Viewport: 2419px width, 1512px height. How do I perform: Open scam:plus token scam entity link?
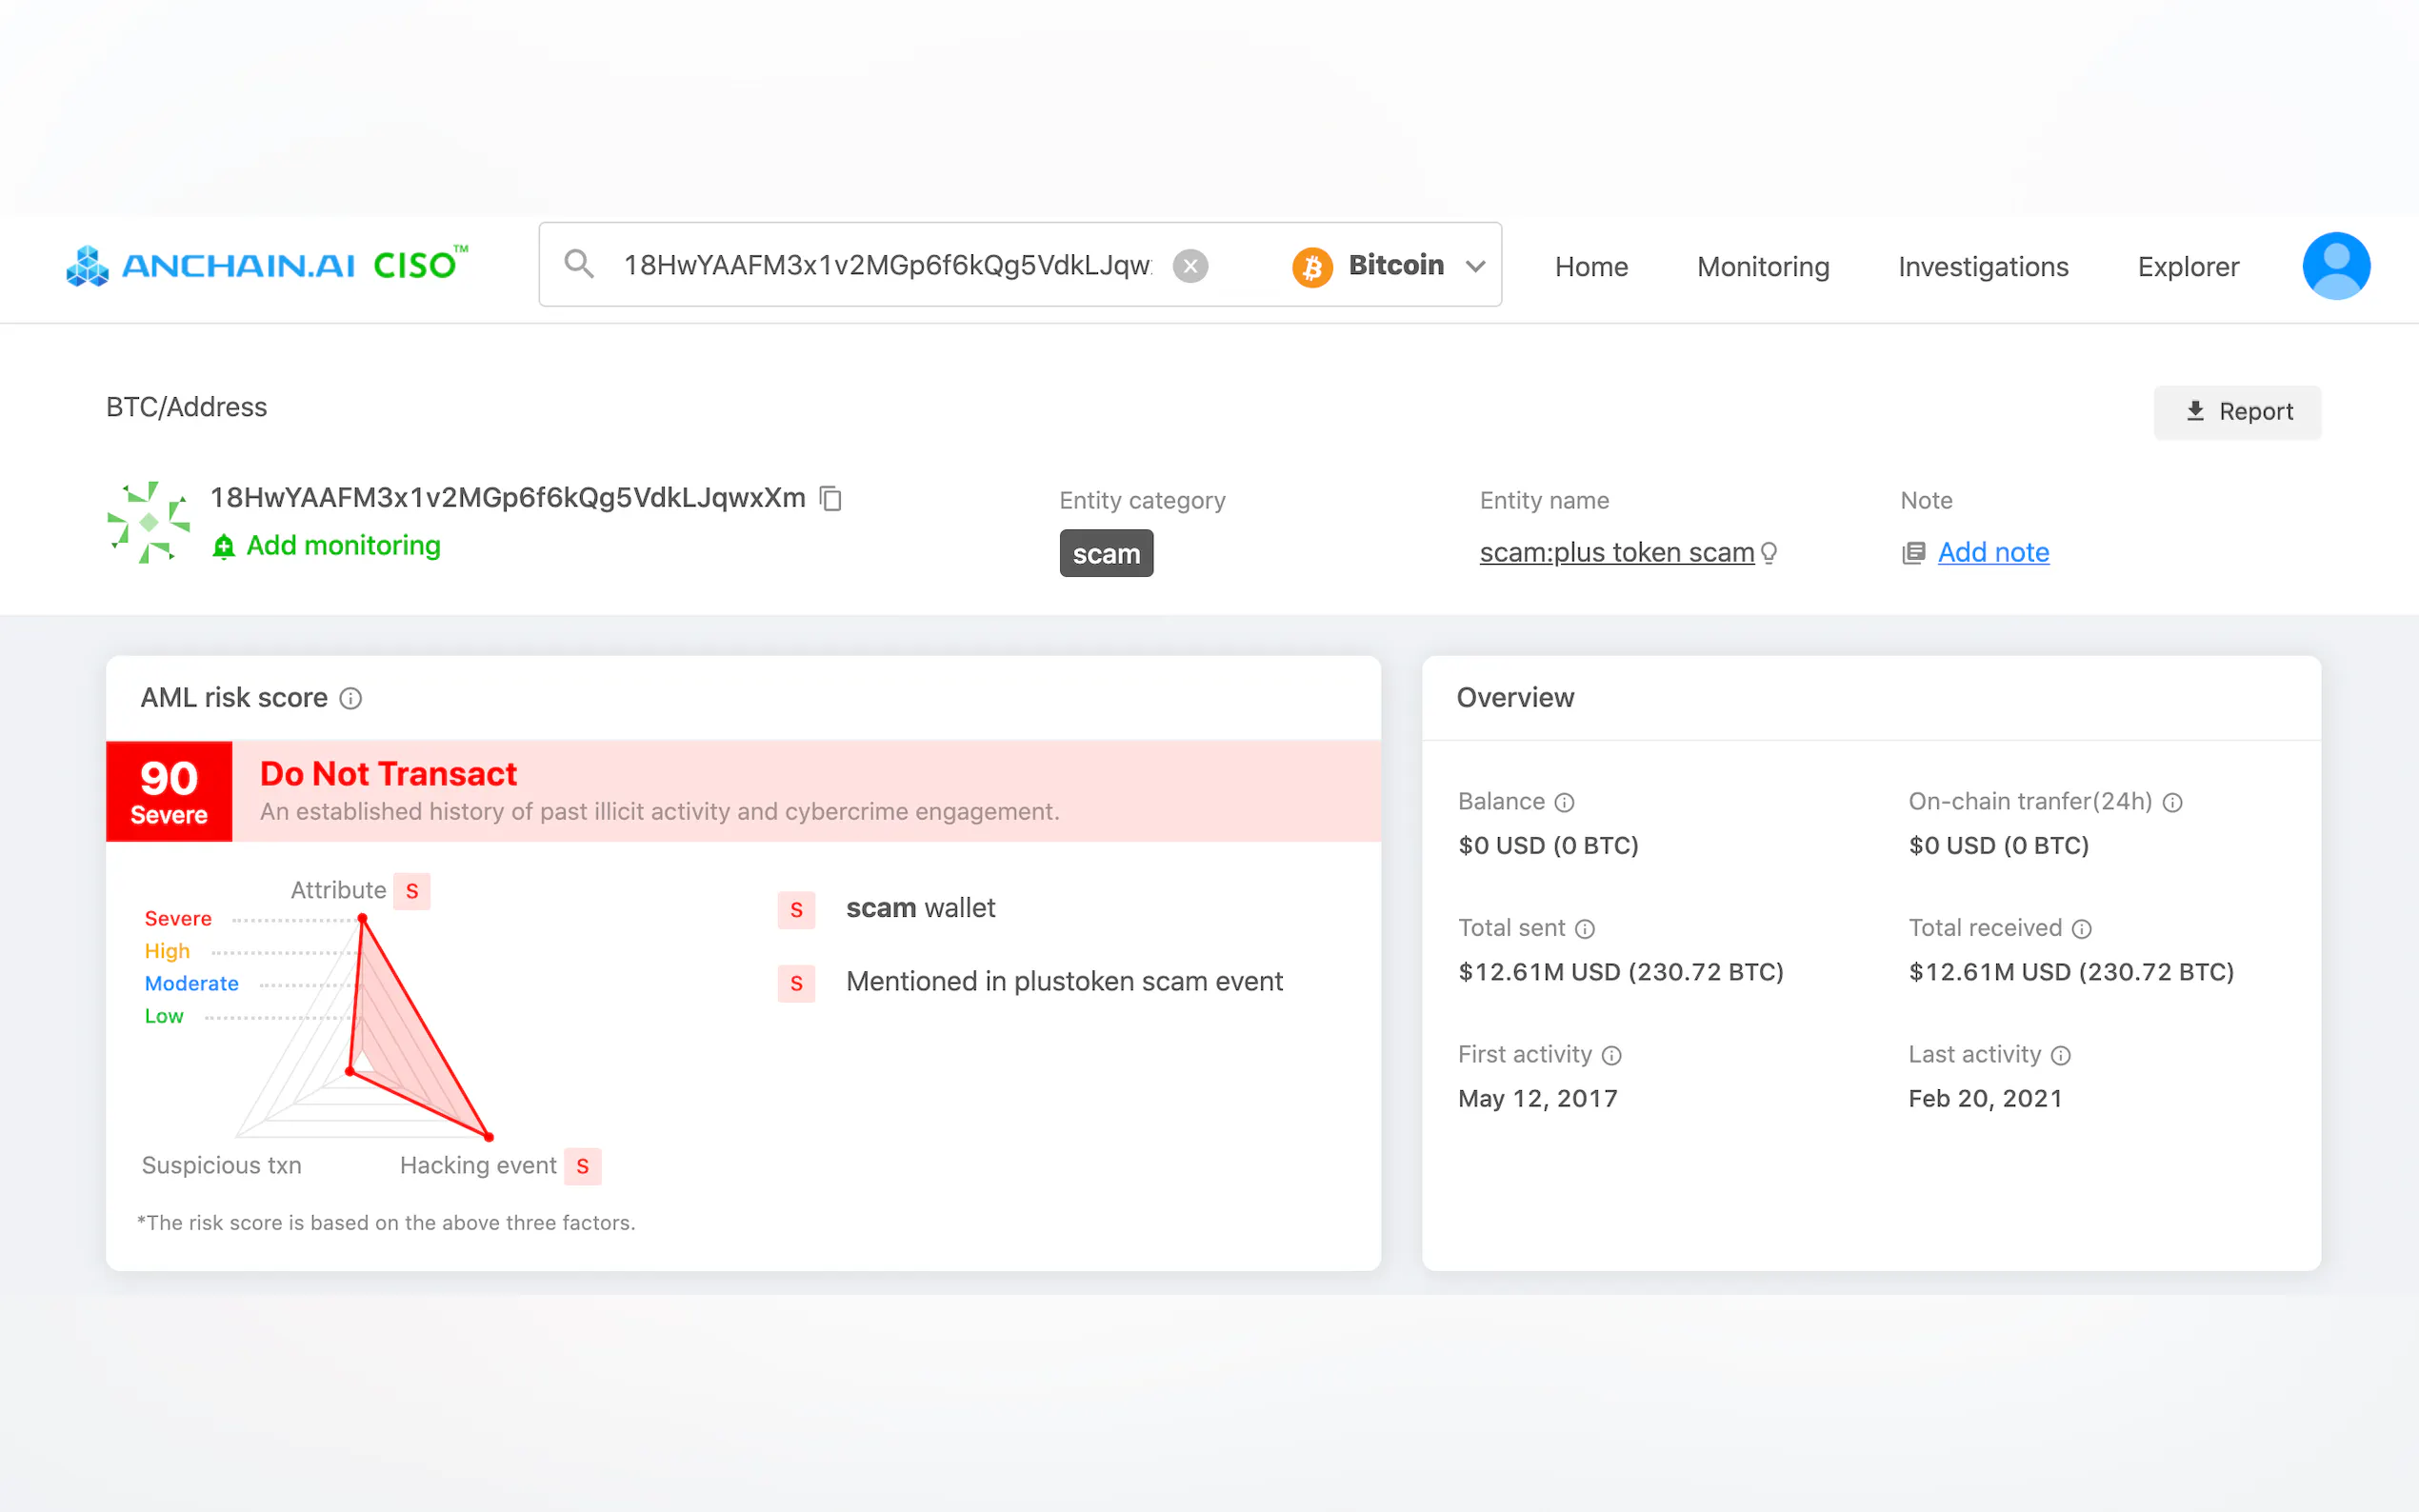(1616, 552)
